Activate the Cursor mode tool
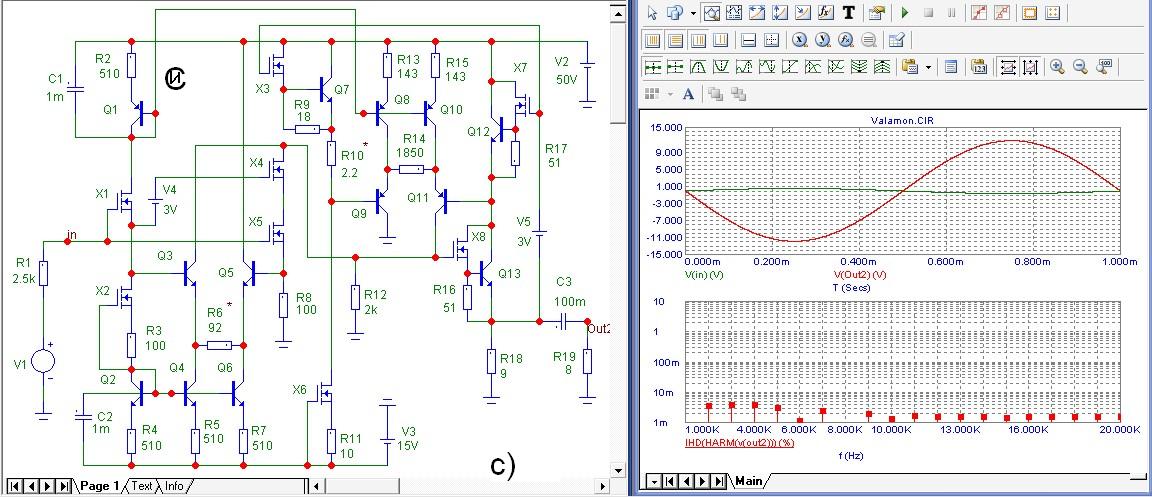Image resolution: width=1152 pixels, height=497 pixels. [x=734, y=12]
